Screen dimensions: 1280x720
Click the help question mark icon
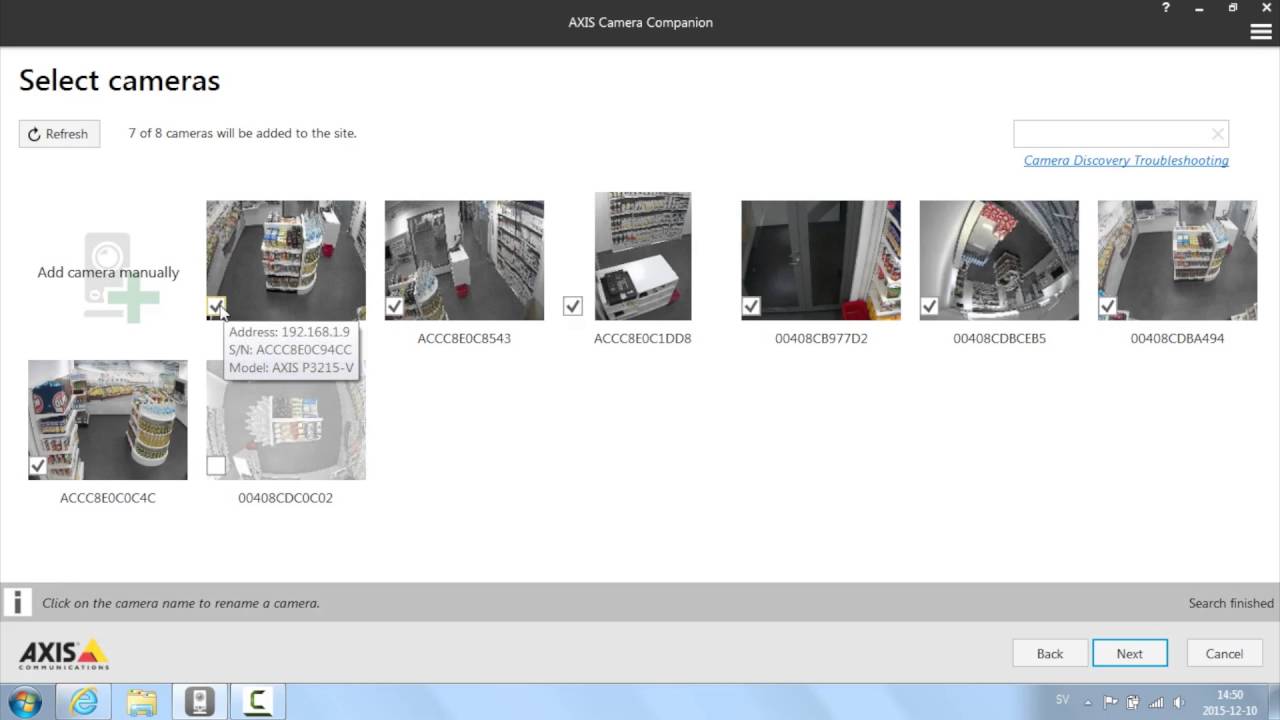1166,8
